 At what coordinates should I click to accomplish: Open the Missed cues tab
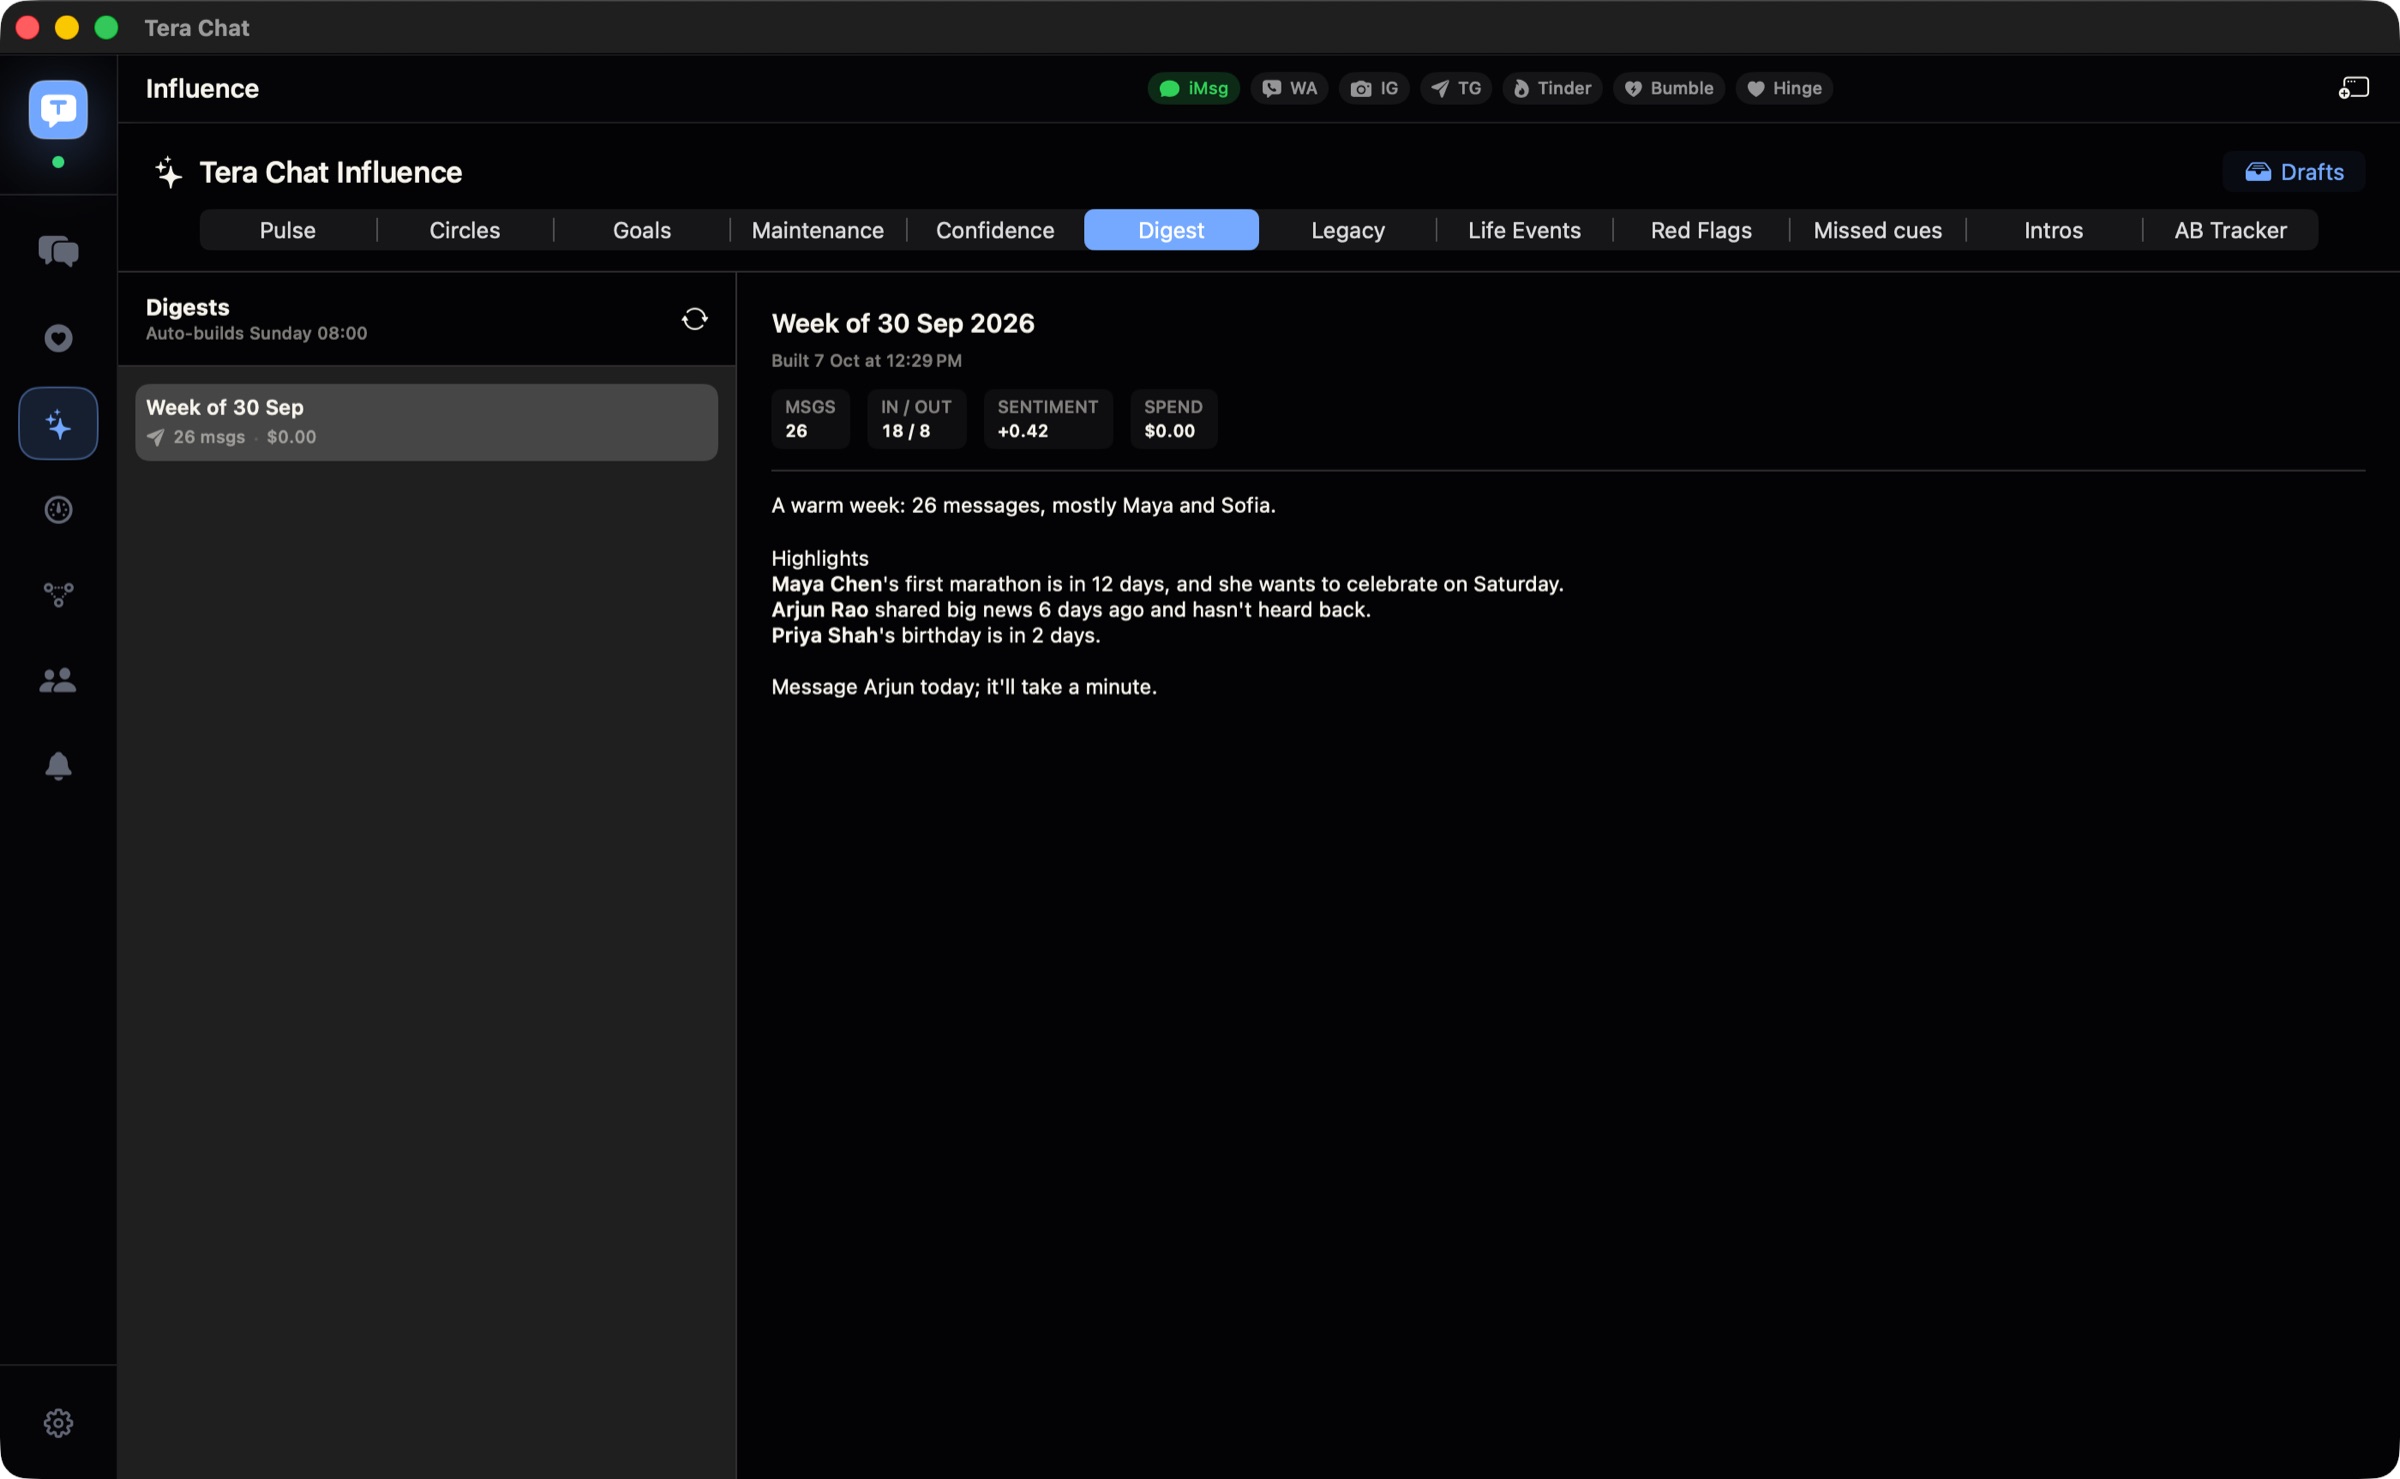click(1877, 230)
